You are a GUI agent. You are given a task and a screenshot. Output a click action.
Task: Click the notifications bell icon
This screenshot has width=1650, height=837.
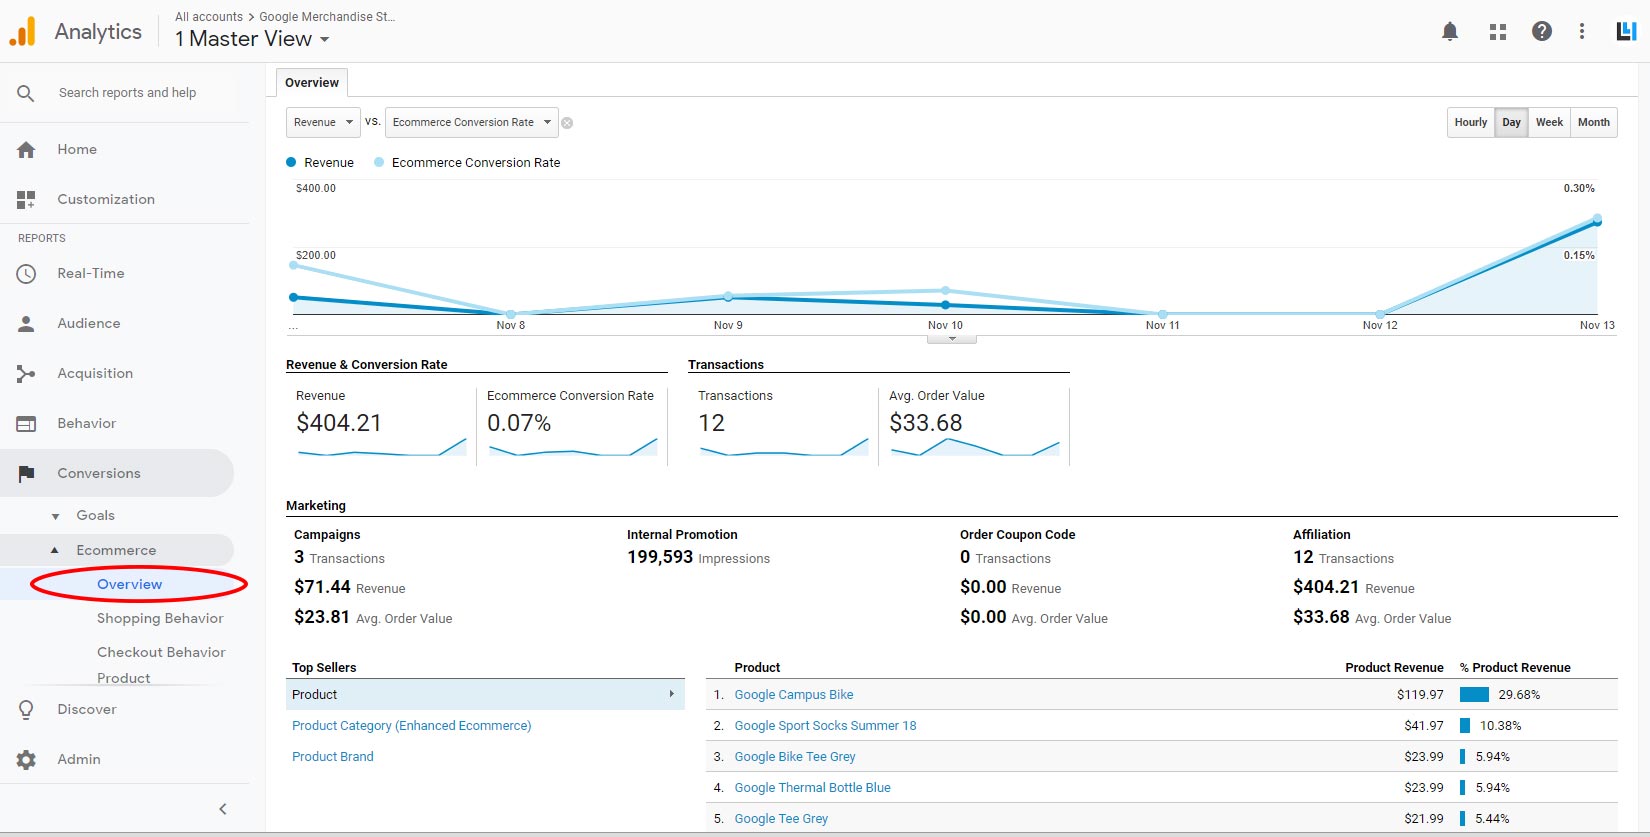(x=1449, y=32)
